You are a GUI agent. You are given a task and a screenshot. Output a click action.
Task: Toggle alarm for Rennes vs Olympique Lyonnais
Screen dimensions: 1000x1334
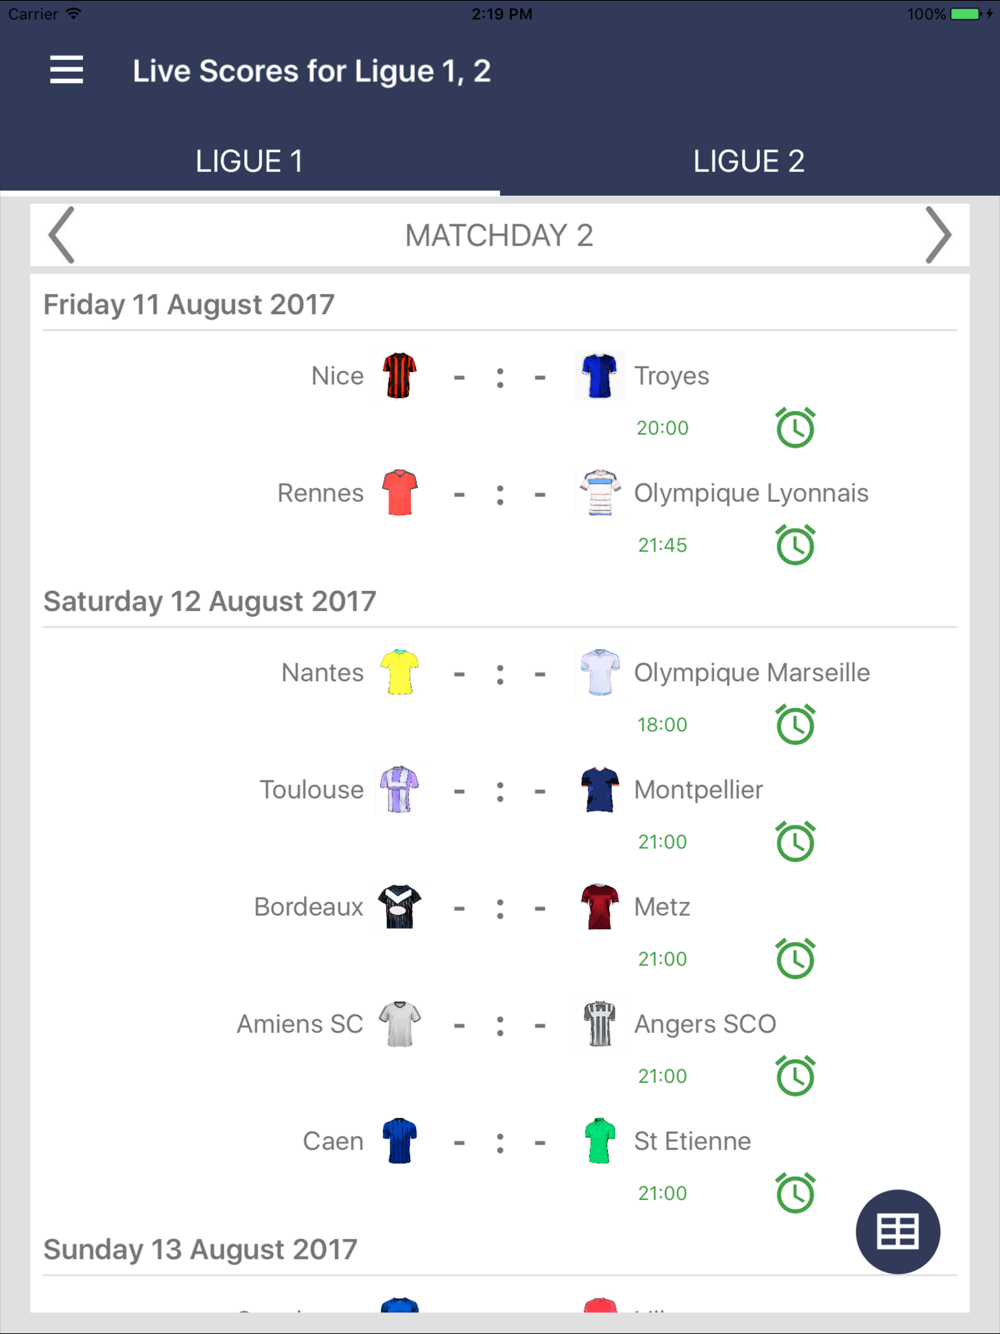pos(795,545)
